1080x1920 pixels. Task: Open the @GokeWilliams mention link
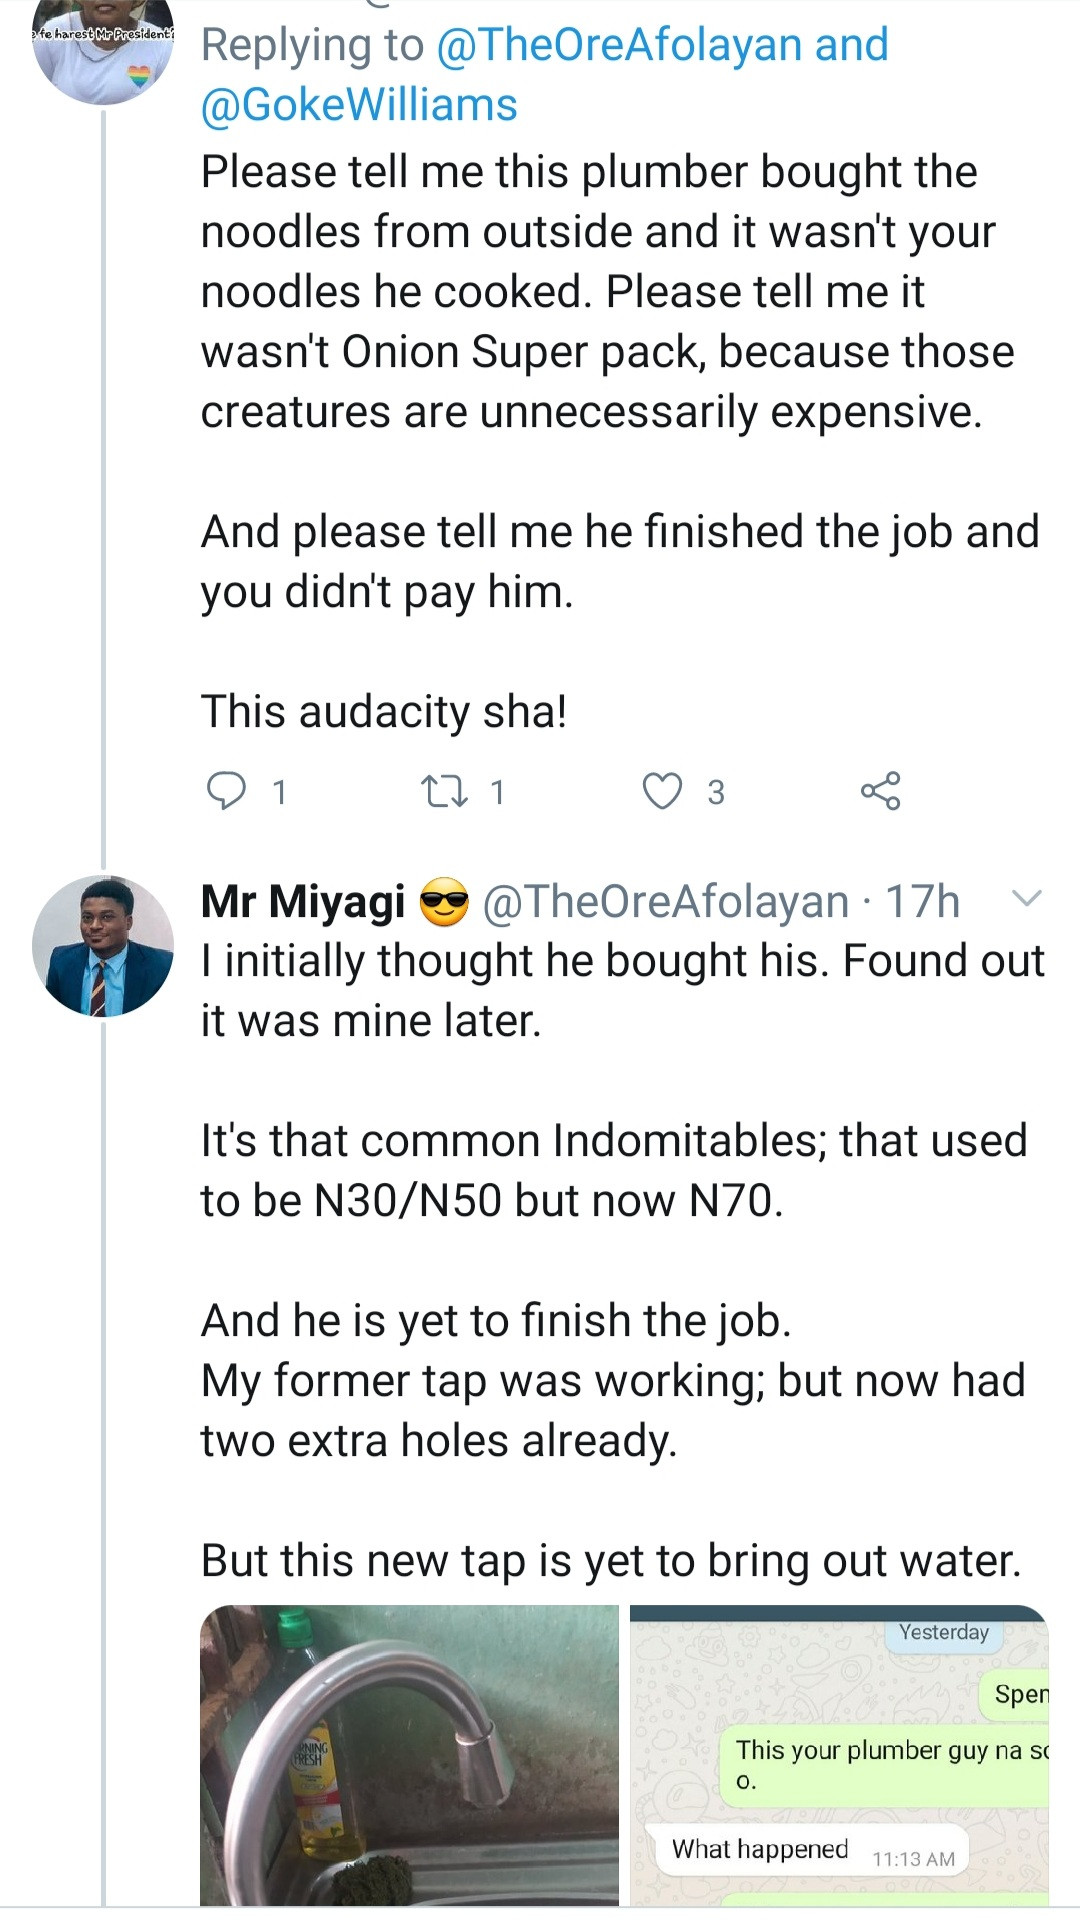point(359,105)
